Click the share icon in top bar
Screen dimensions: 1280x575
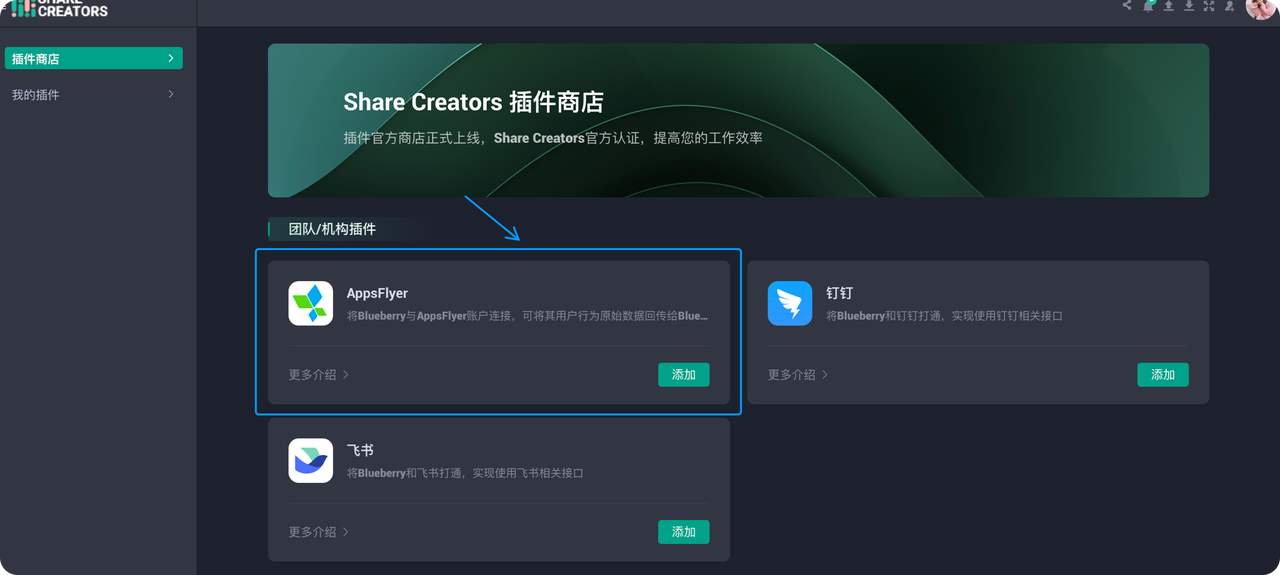(x=1127, y=5)
